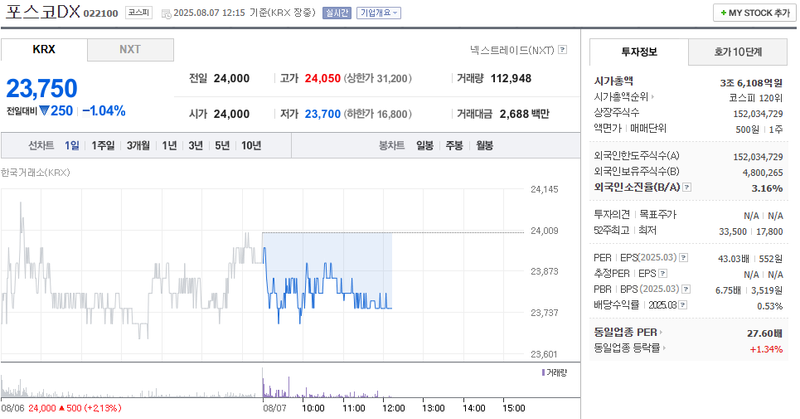Select the 5년 line chart period

pyautogui.click(x=222, y=146)
